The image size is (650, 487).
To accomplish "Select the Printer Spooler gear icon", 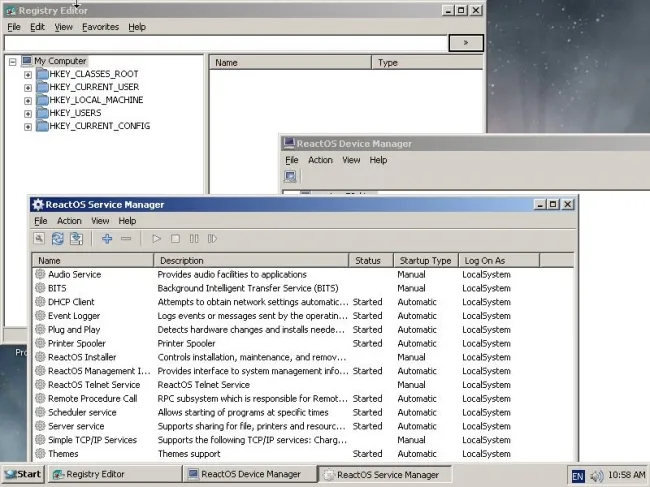I will pos(40,343).
